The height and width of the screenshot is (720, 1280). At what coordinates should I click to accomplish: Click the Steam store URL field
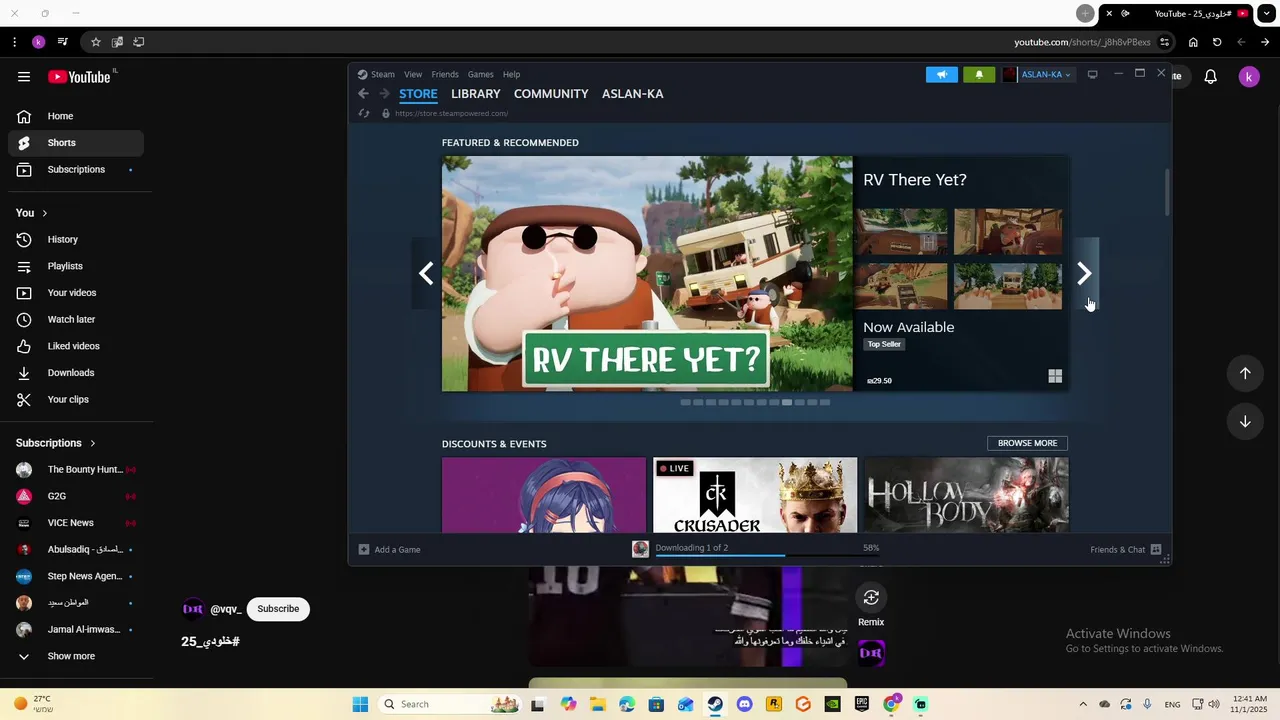pyautogui.click(x=451, y=114)
